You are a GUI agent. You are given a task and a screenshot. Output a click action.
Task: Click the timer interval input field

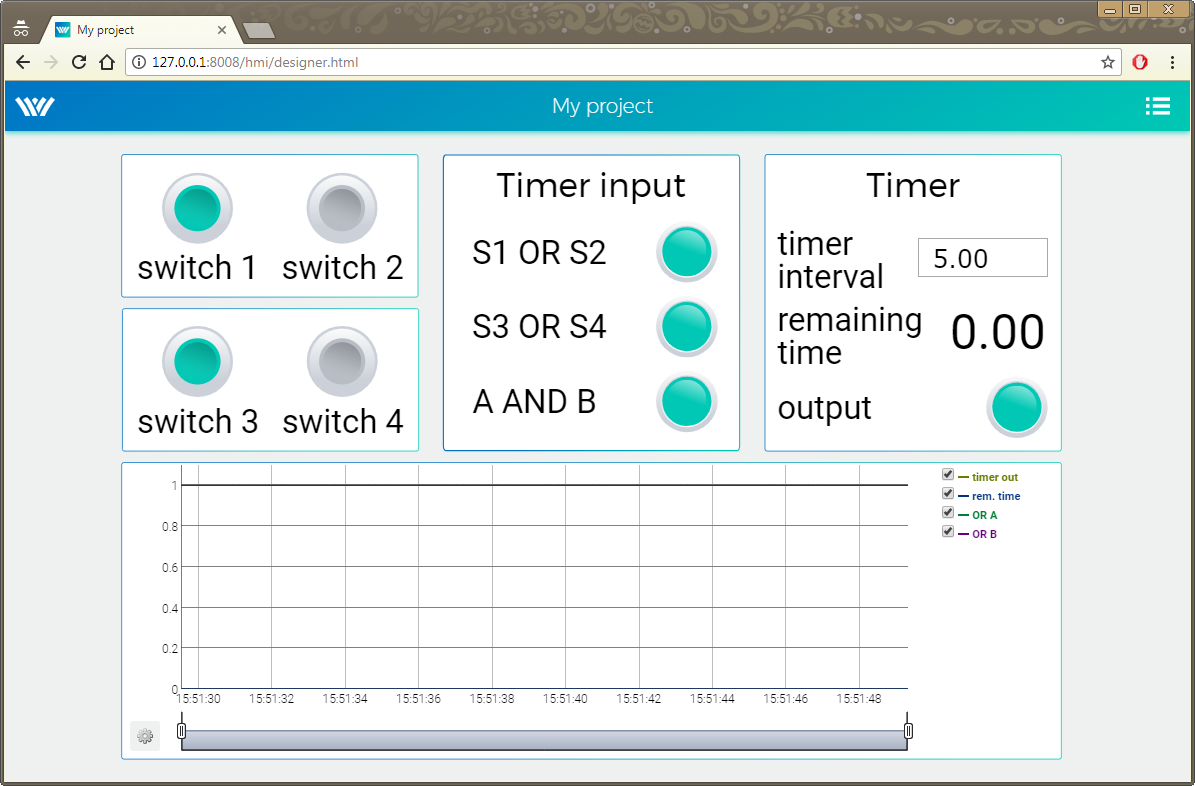pos(982,258)
